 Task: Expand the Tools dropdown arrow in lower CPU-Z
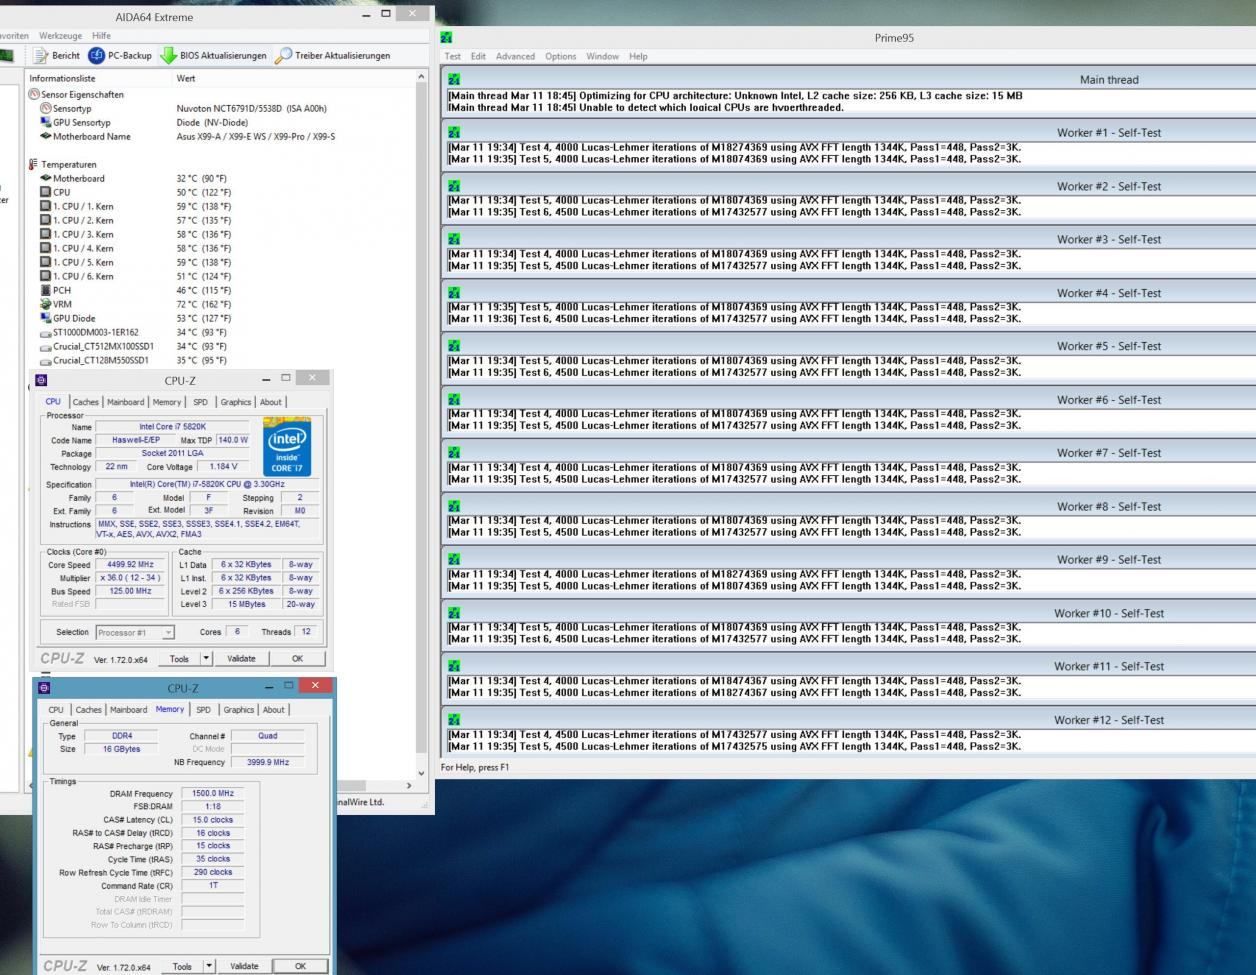(x=209, y=967)
